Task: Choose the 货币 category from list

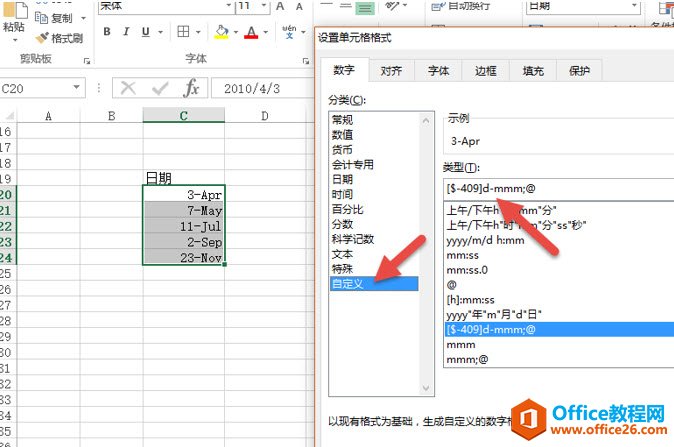Action: [343, 149]
